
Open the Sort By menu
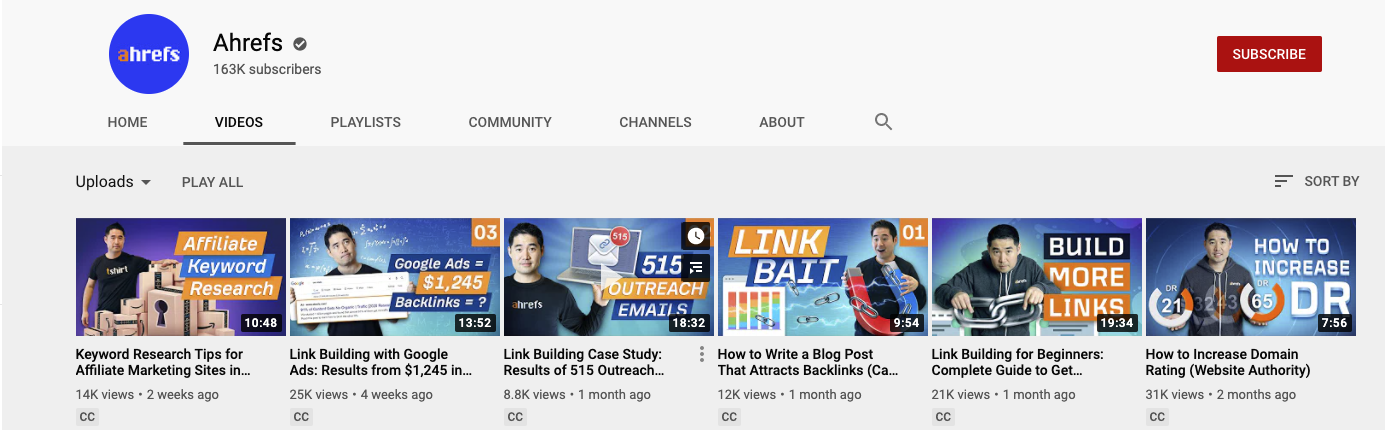(x=1317, y=181)
